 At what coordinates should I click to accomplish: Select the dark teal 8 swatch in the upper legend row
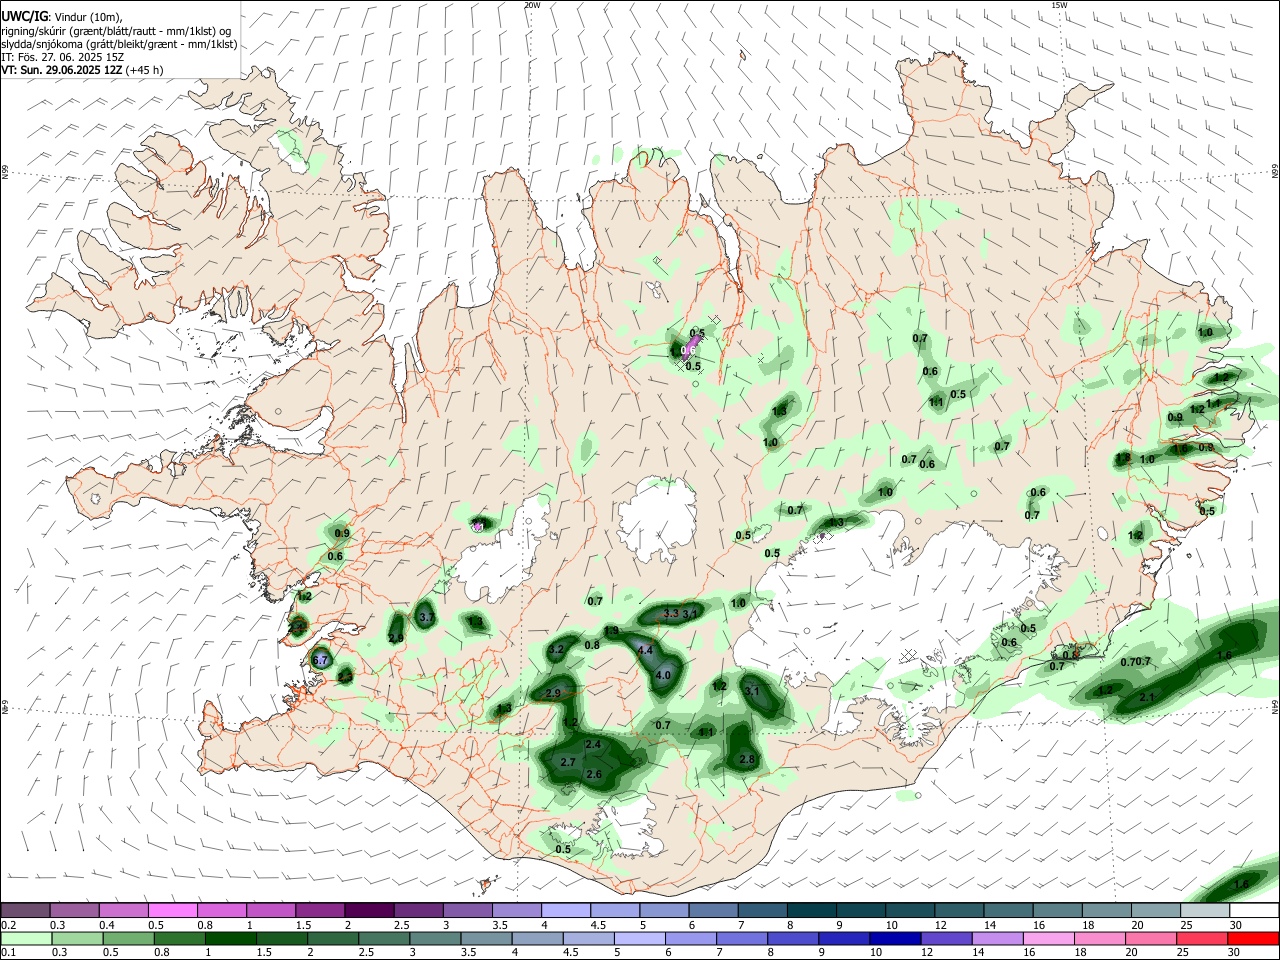811,910
